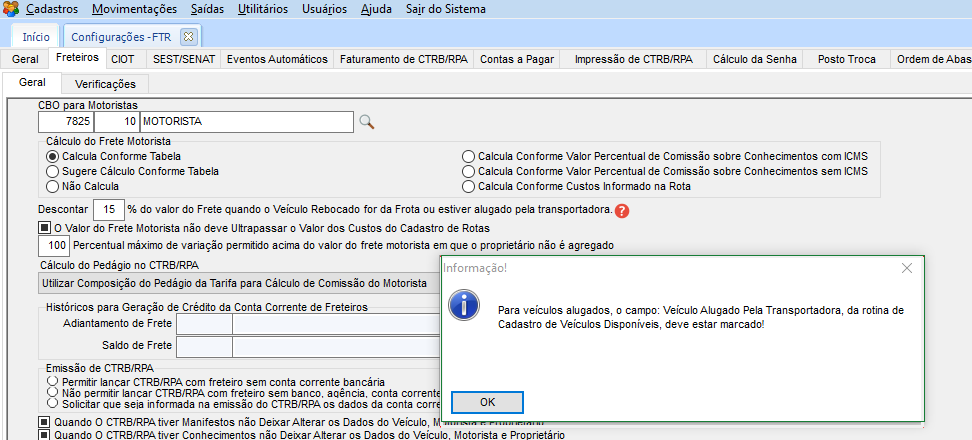
Task: Click the CBO magnifier search icon
Action: coord(367,122)
